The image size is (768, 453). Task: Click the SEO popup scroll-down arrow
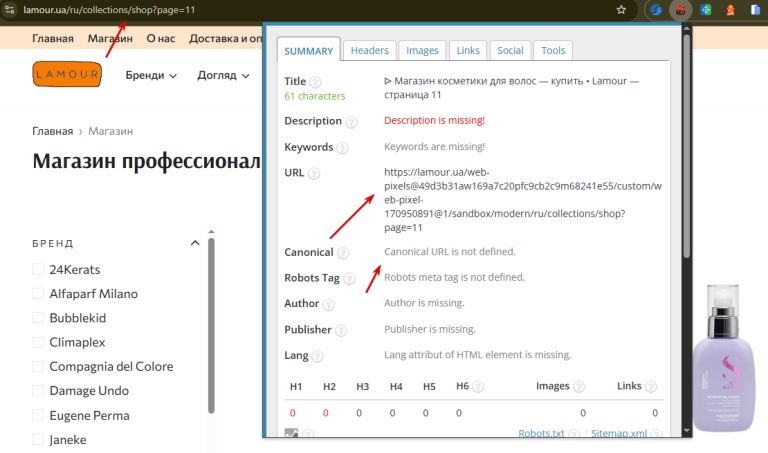[687, 431]
